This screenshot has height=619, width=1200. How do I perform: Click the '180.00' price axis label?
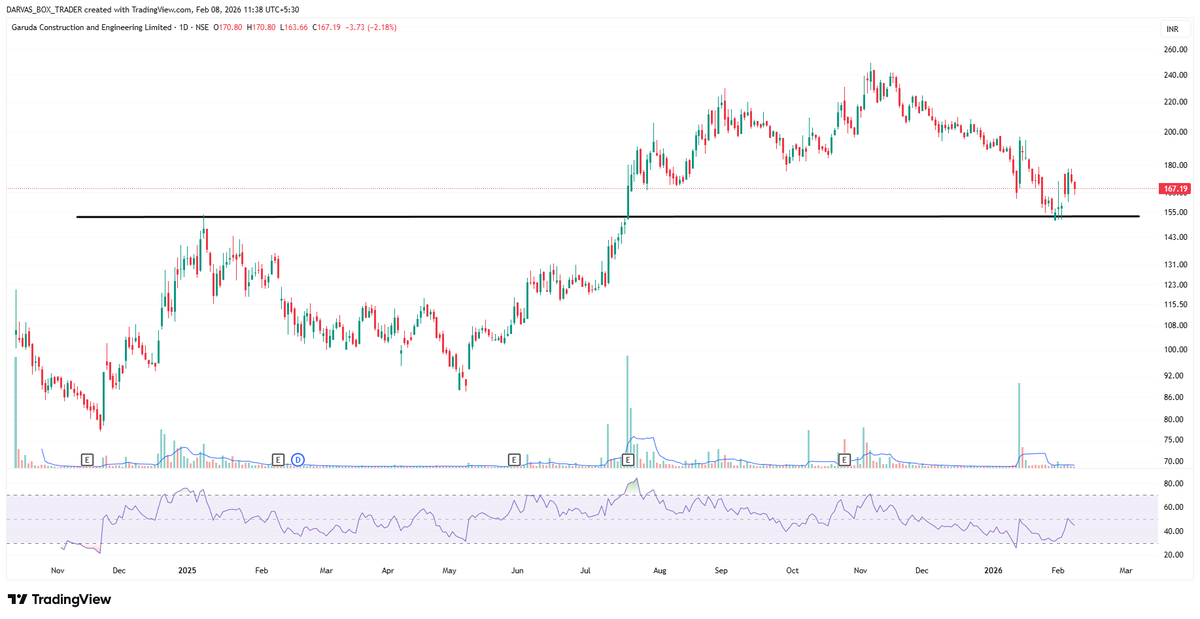(1174, 165)
